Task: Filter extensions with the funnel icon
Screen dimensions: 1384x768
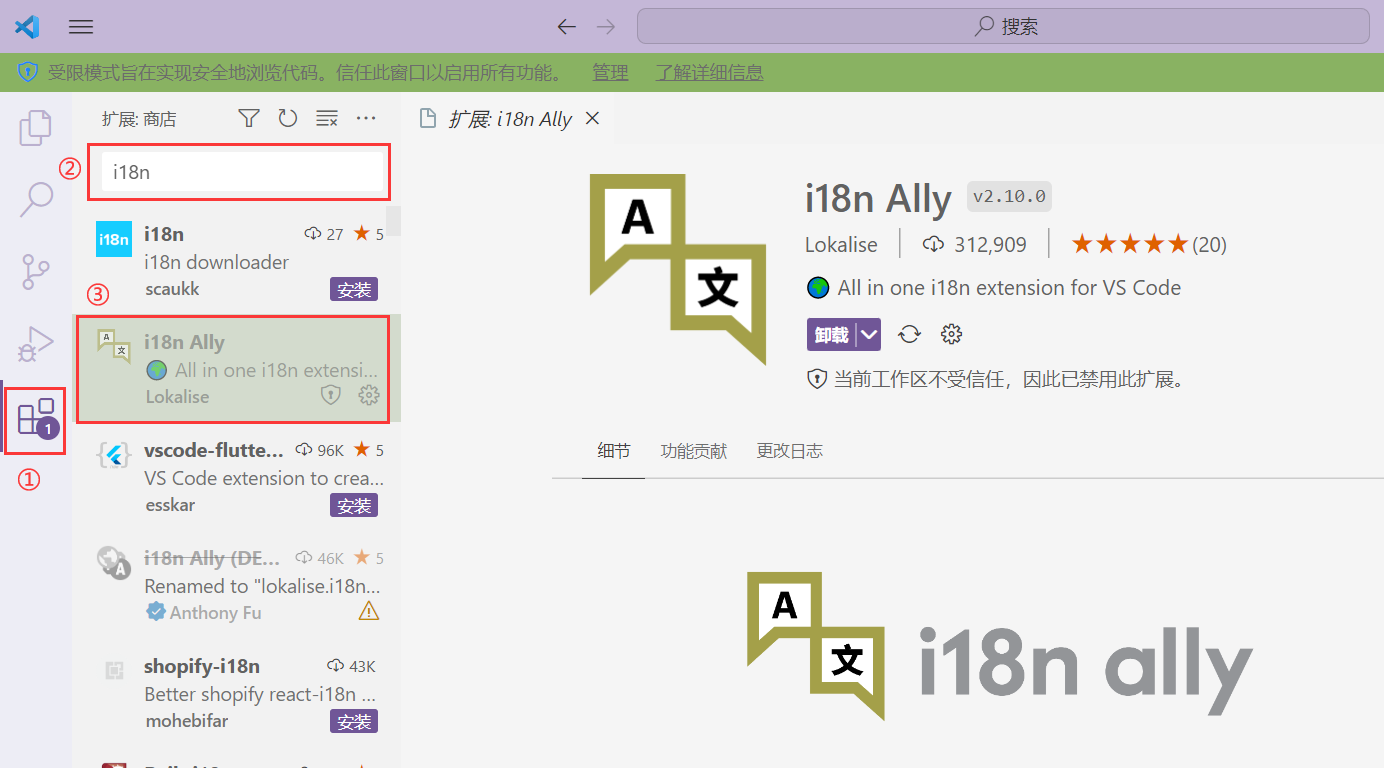Action: coord(249,119)
